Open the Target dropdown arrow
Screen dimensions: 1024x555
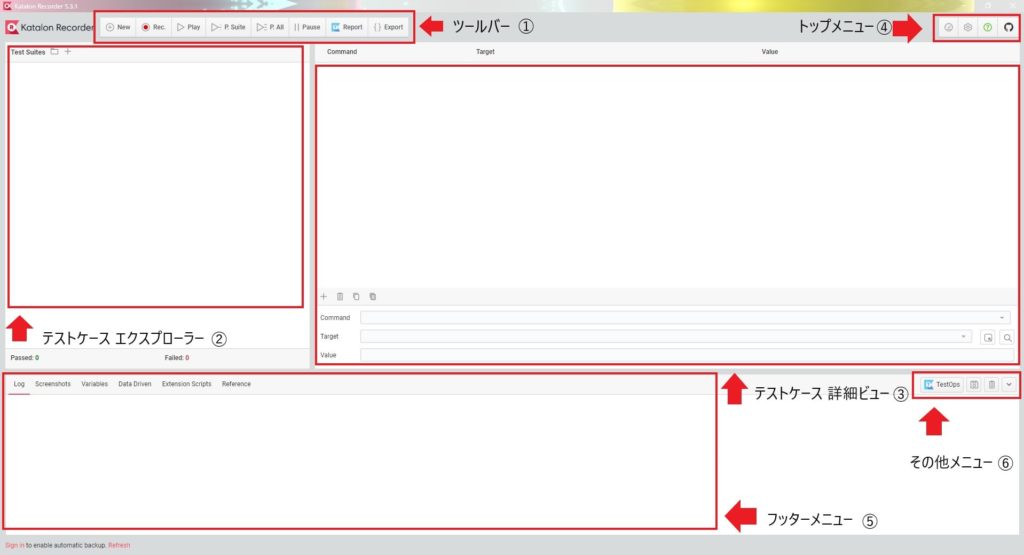point(963,336)
